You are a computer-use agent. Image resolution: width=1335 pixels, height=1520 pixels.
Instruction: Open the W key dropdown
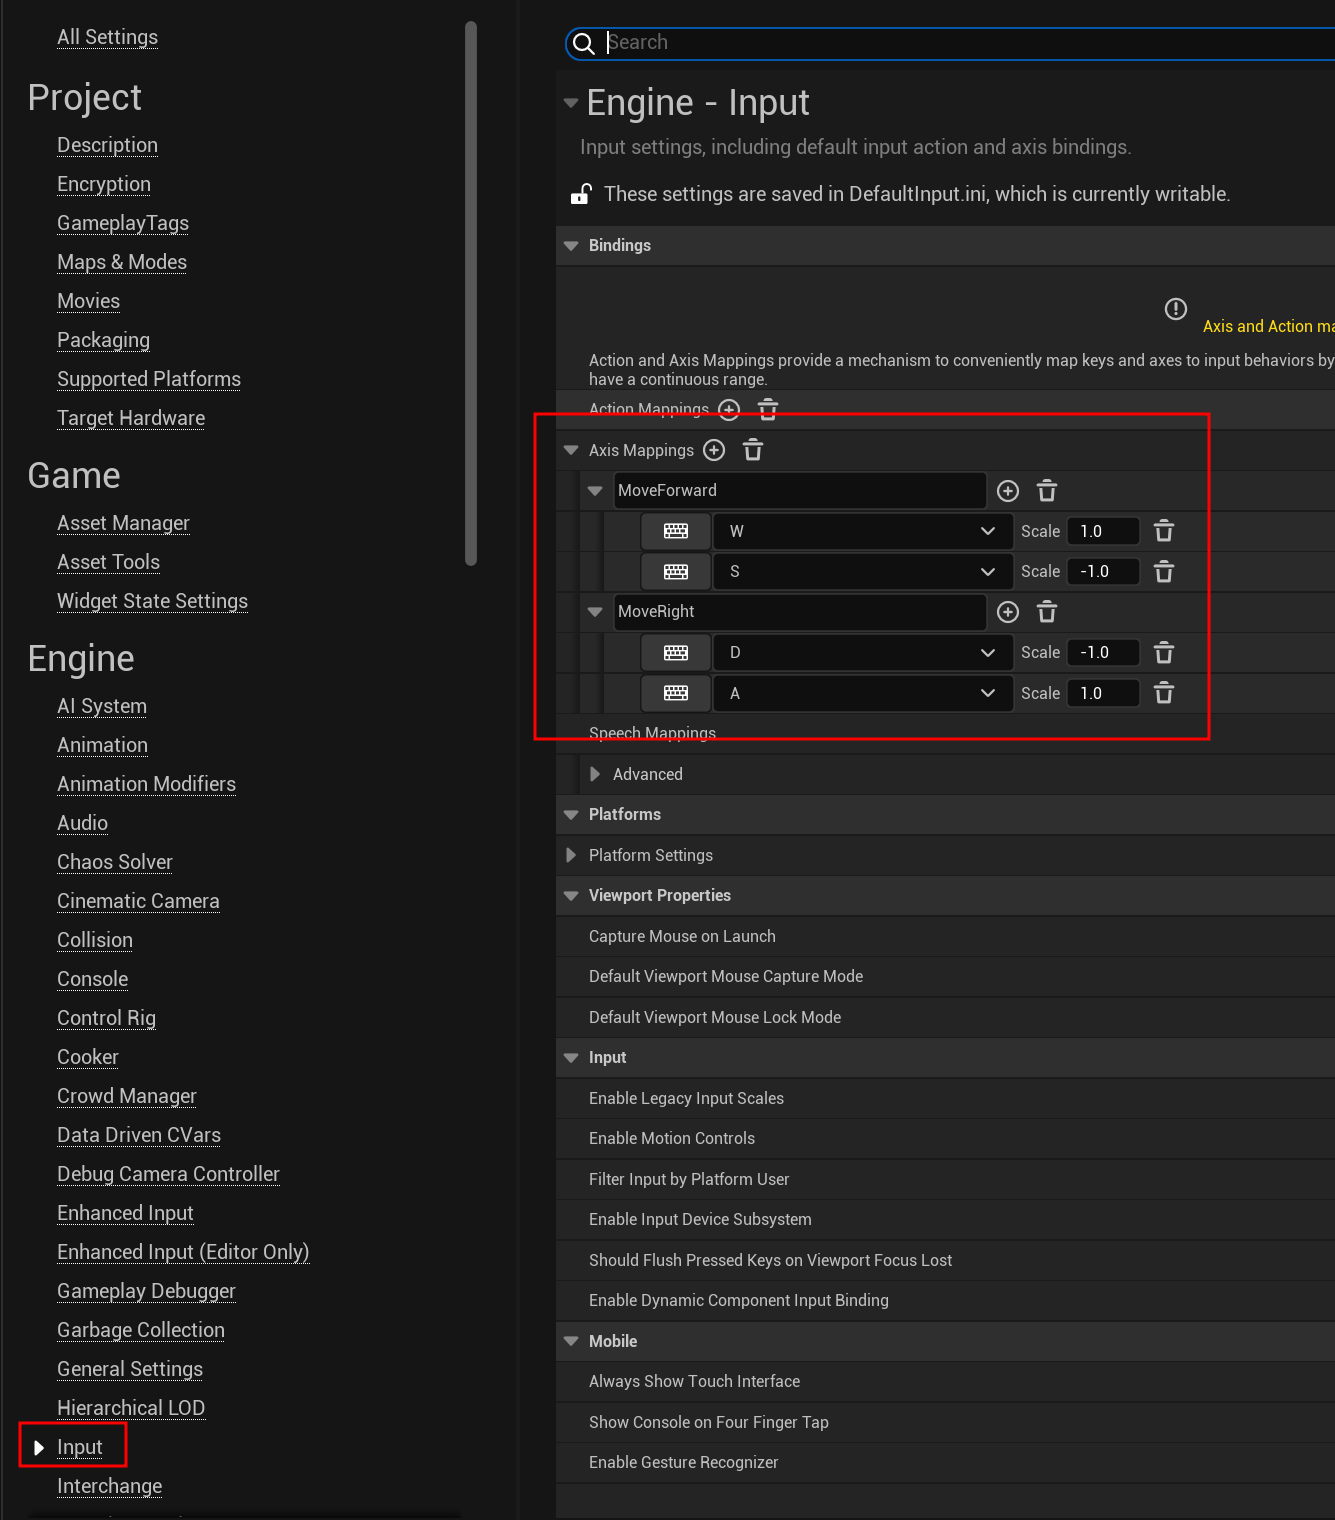pyautogui.click(x=862, y=531)
